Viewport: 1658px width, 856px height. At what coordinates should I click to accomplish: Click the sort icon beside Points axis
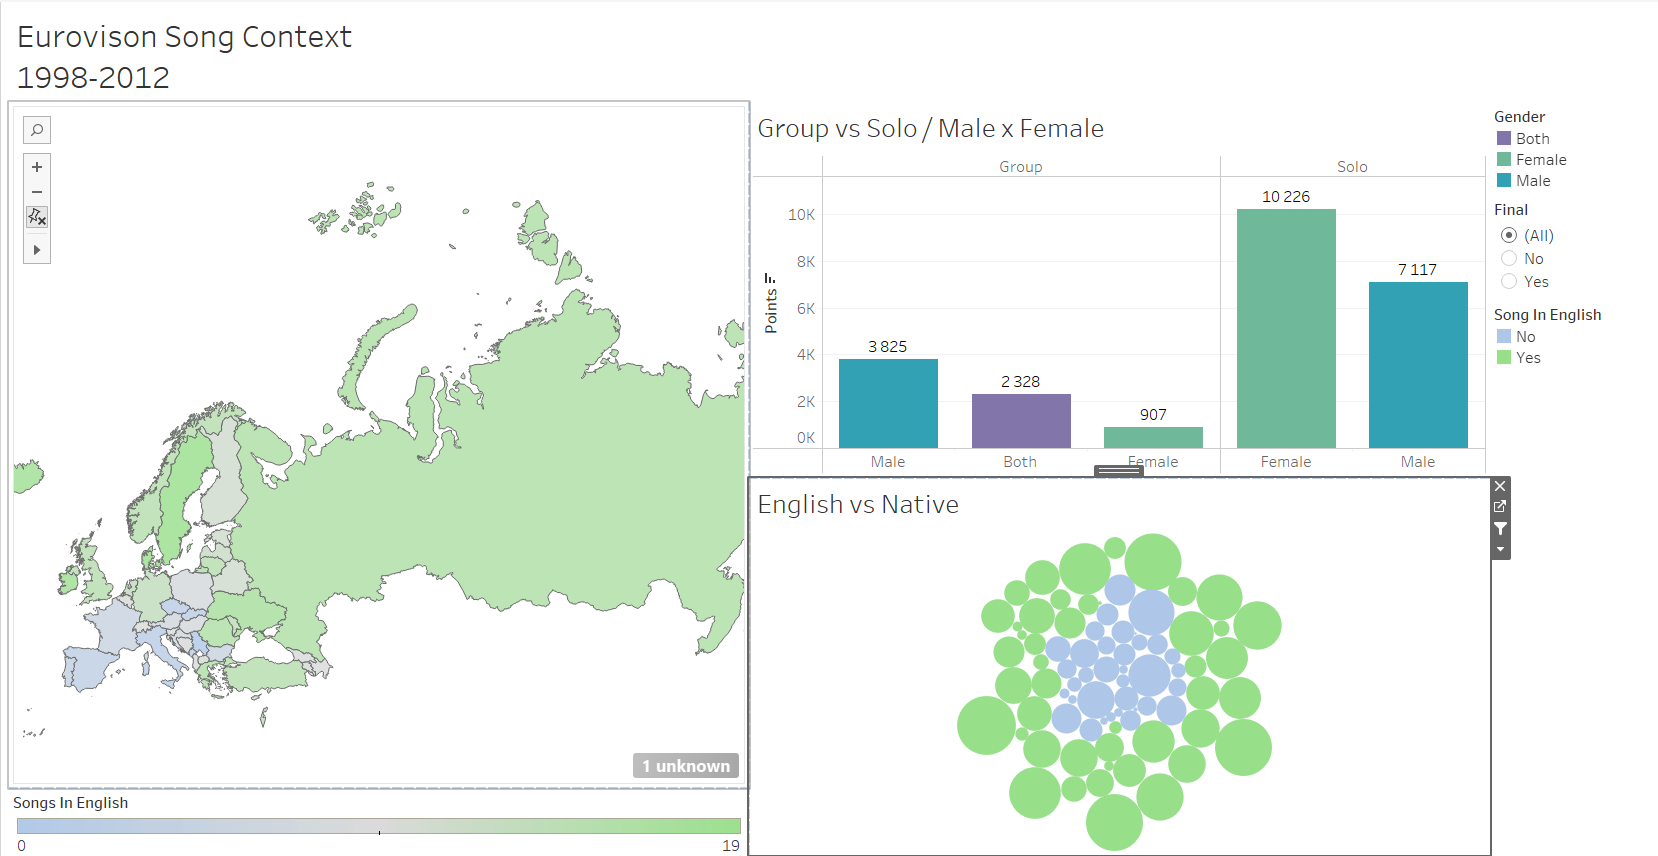(770, 279)
